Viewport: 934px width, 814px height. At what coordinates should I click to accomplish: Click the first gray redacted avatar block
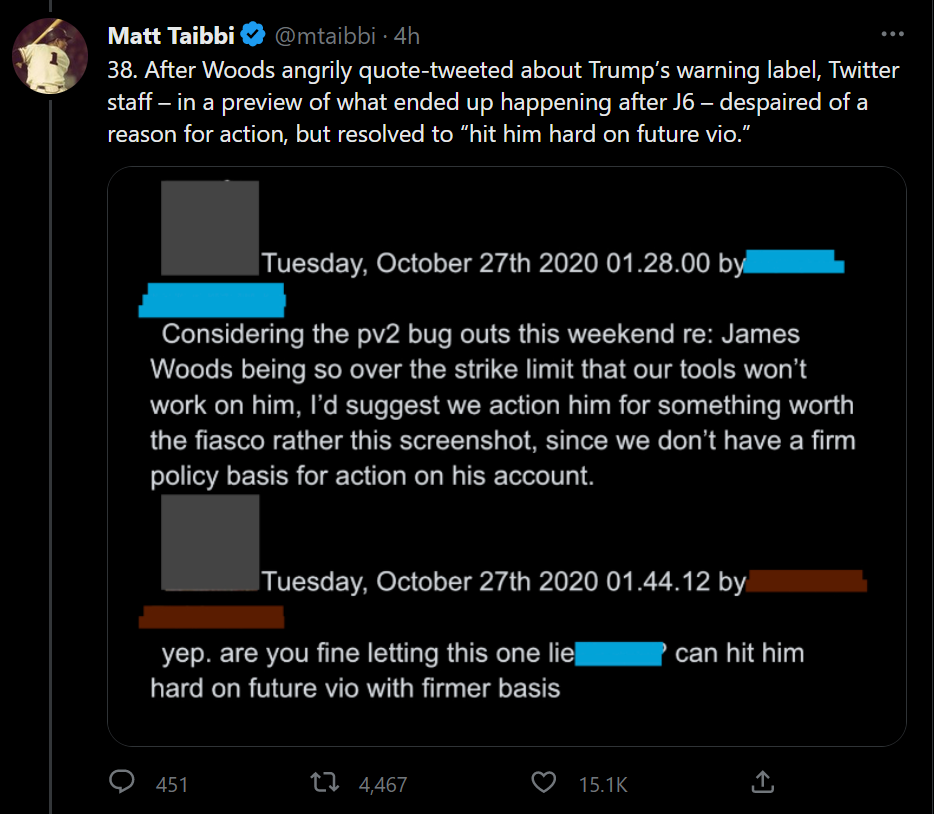(210, 227)
